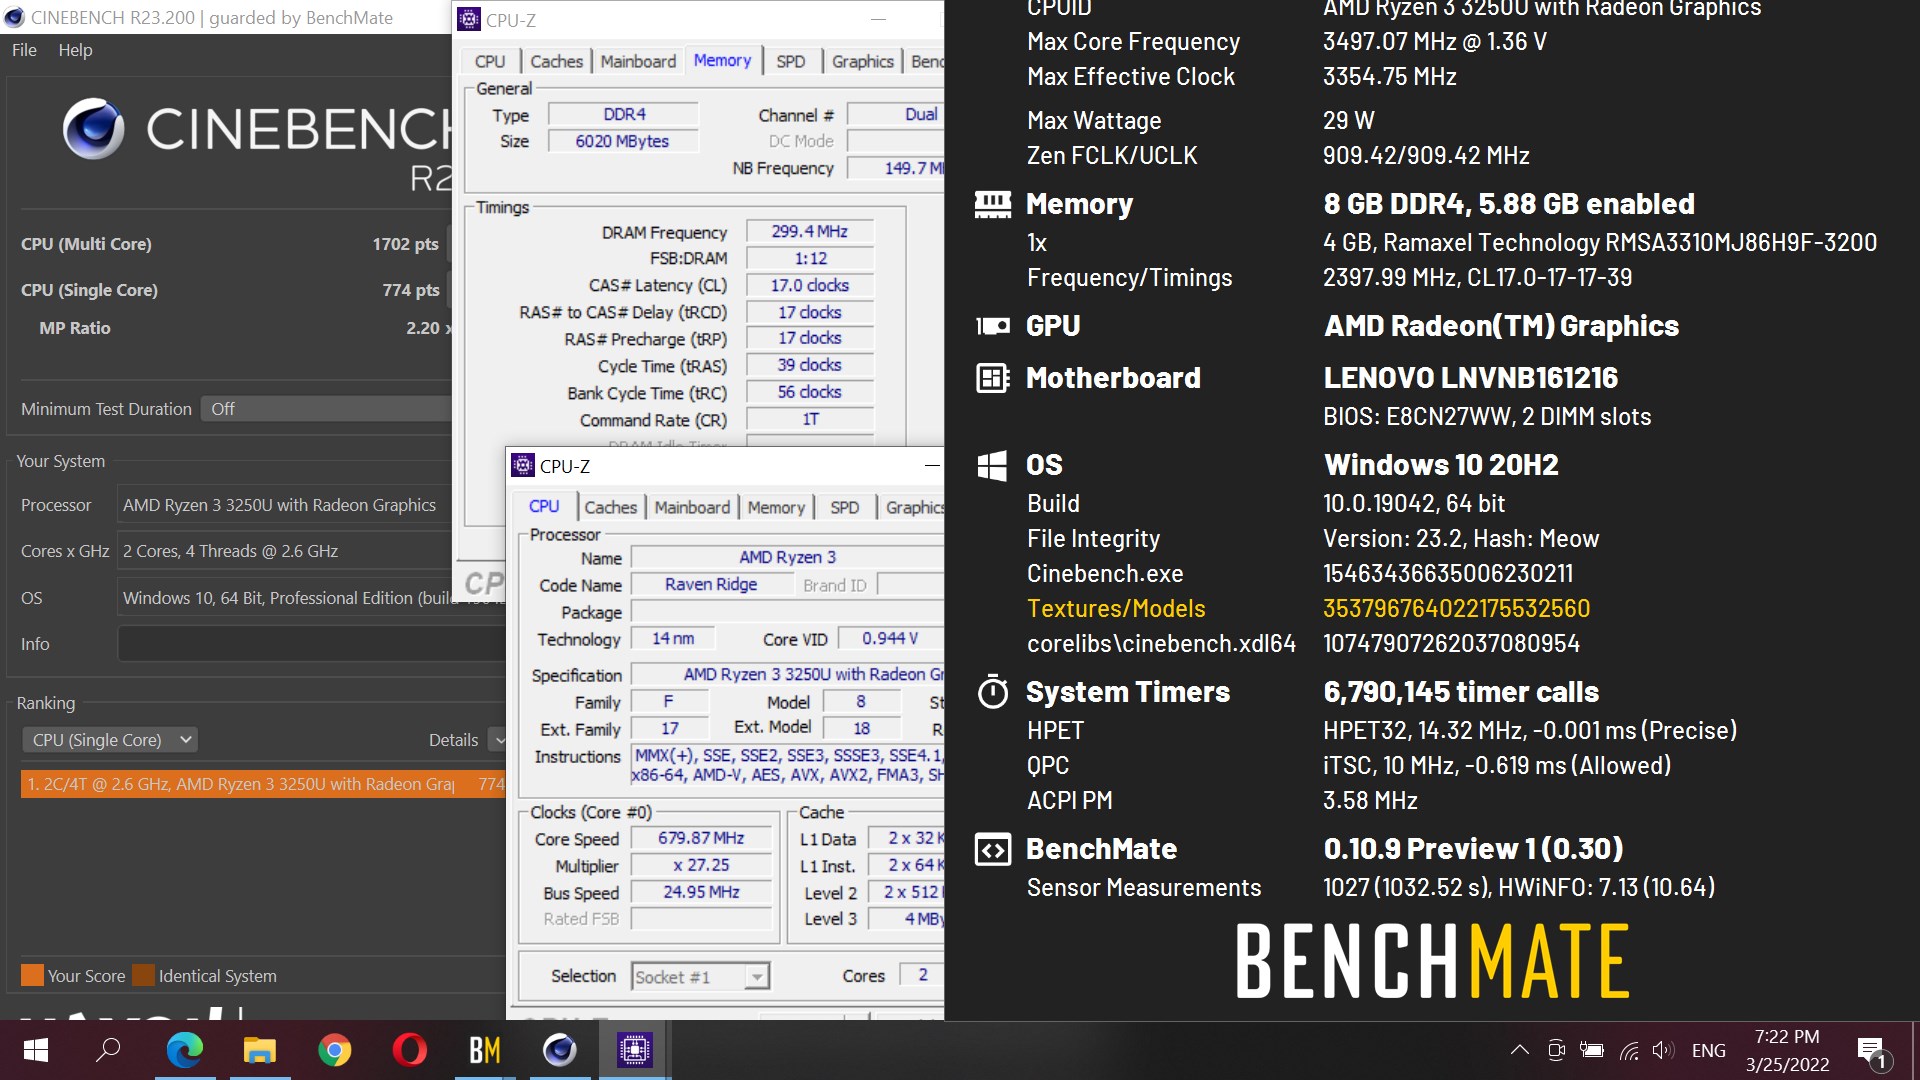Click the System Timers stopwatch icon
1920x1080 pixels.
992,691
